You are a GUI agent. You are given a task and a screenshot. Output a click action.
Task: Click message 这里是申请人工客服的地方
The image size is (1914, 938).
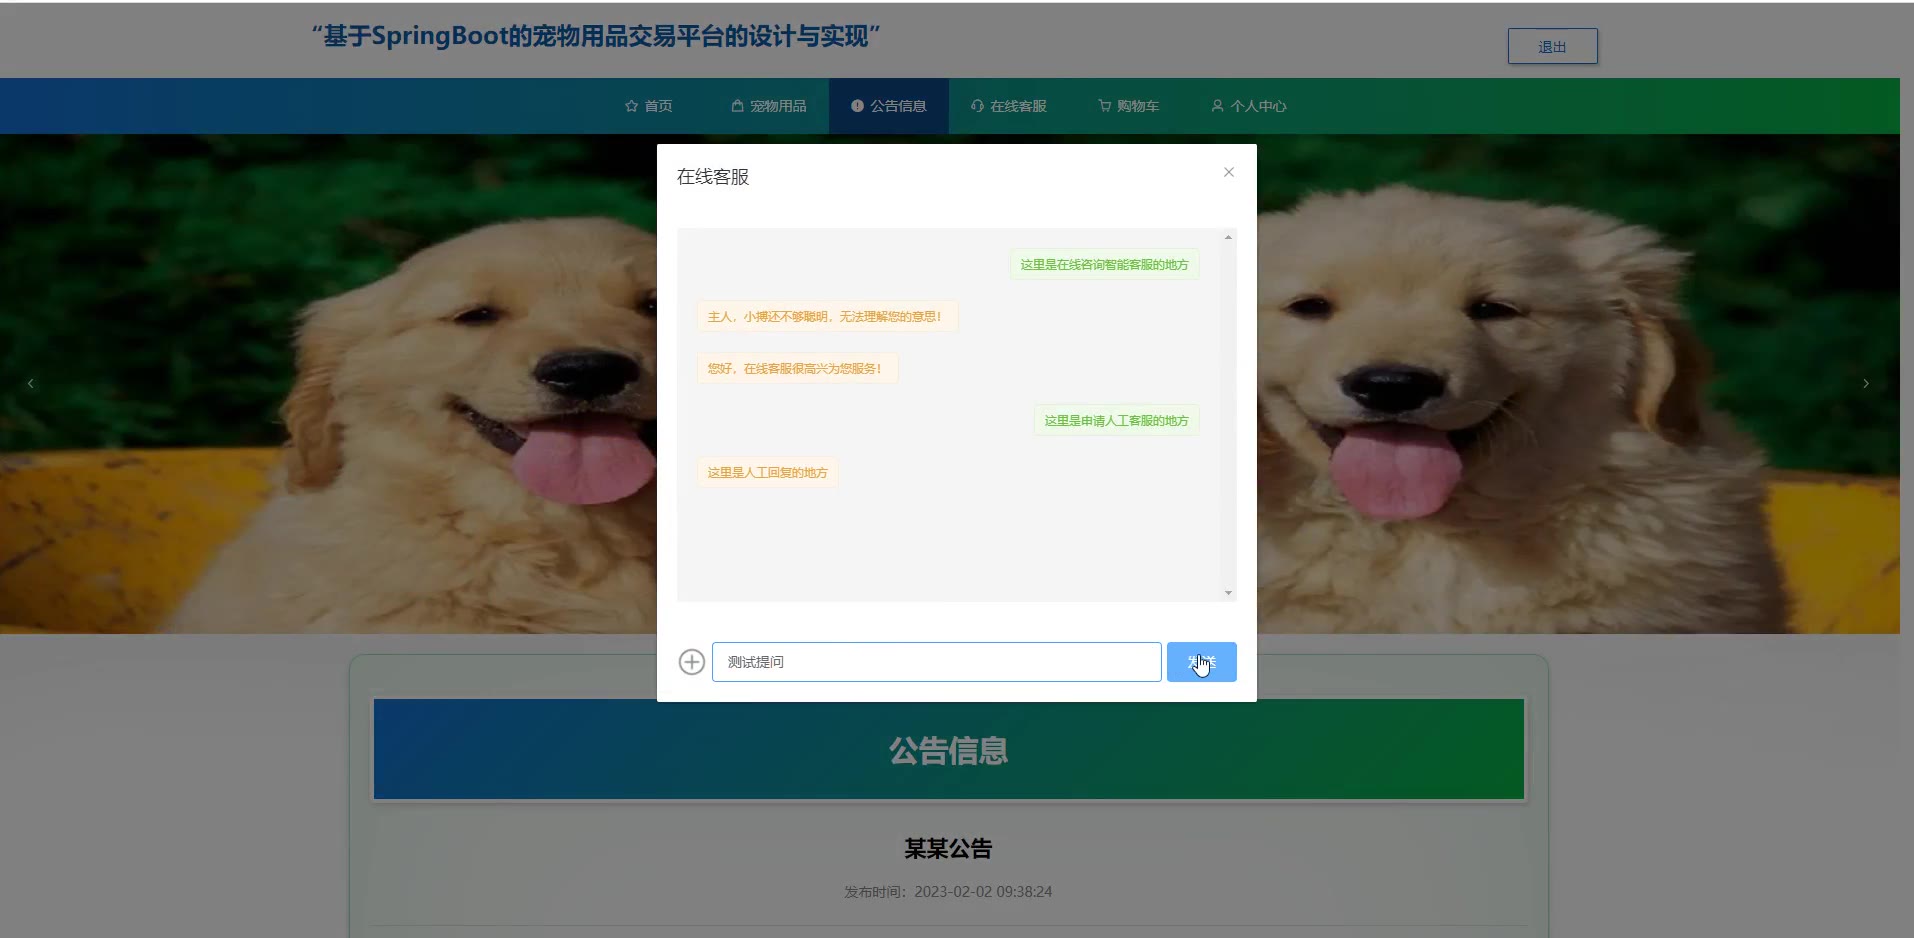(1116, 421)
